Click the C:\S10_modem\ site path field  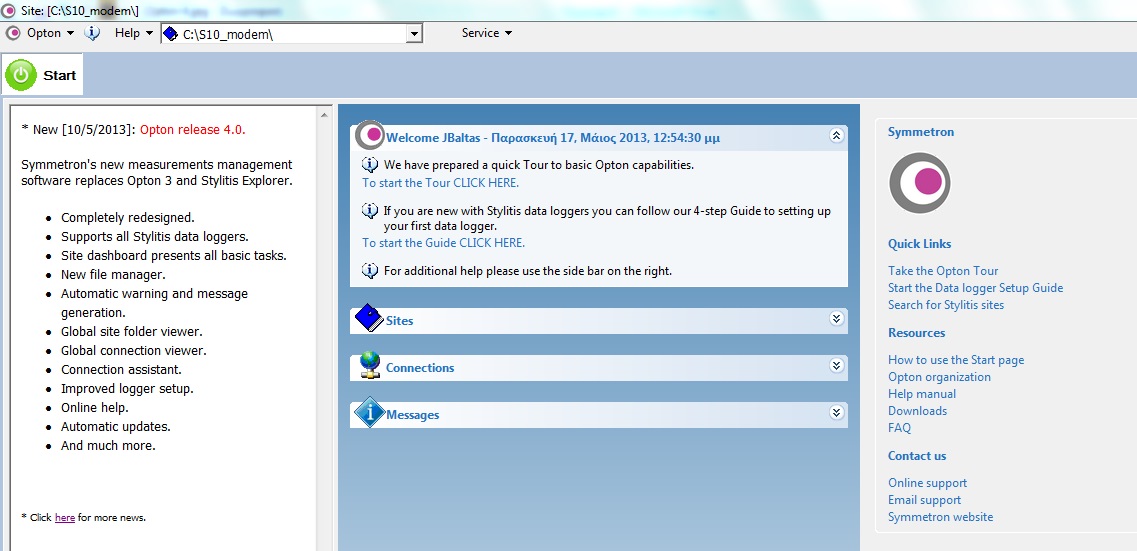click(x=292, y=33)
